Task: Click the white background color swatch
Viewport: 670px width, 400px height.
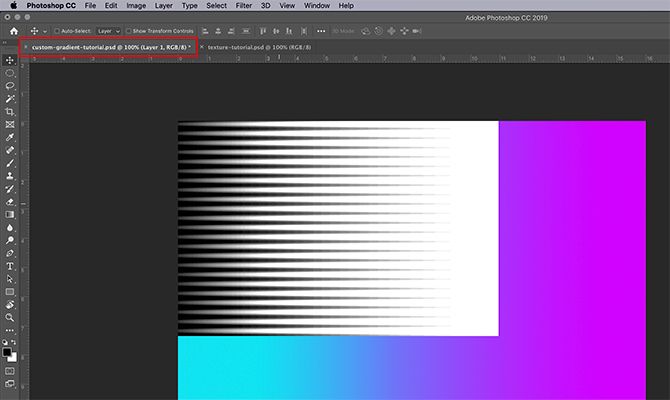Action: pyautogui.click(x=13, y=358)
